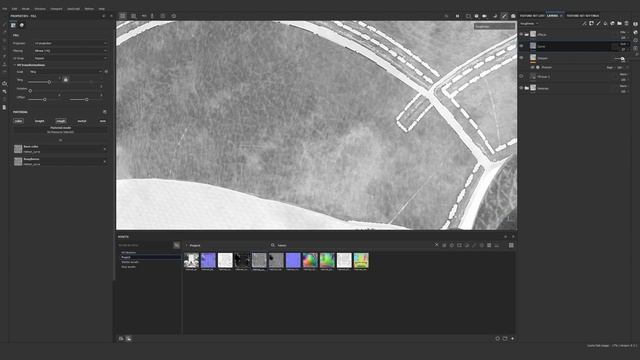This screenshot has height=360, width=640.
Task: Toggle the rough channel button in Material
Action: 61,121
